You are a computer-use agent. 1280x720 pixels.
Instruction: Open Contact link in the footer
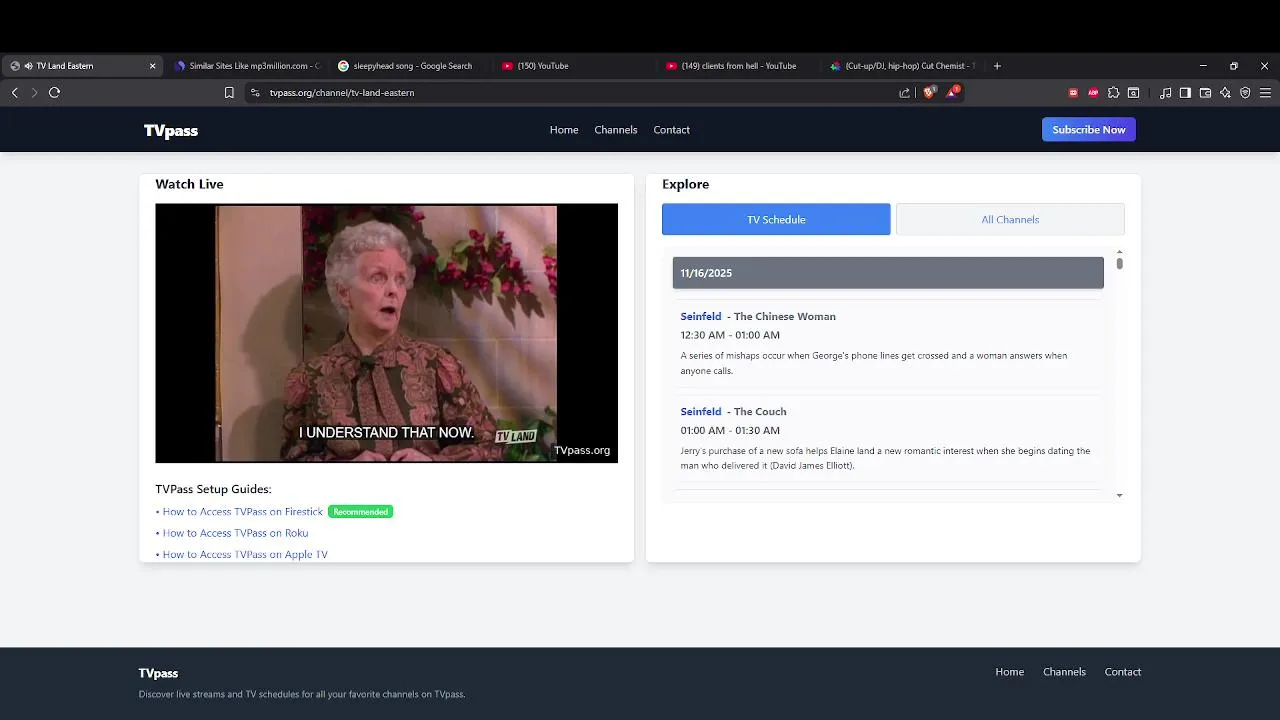click(x=1123, y=672)
